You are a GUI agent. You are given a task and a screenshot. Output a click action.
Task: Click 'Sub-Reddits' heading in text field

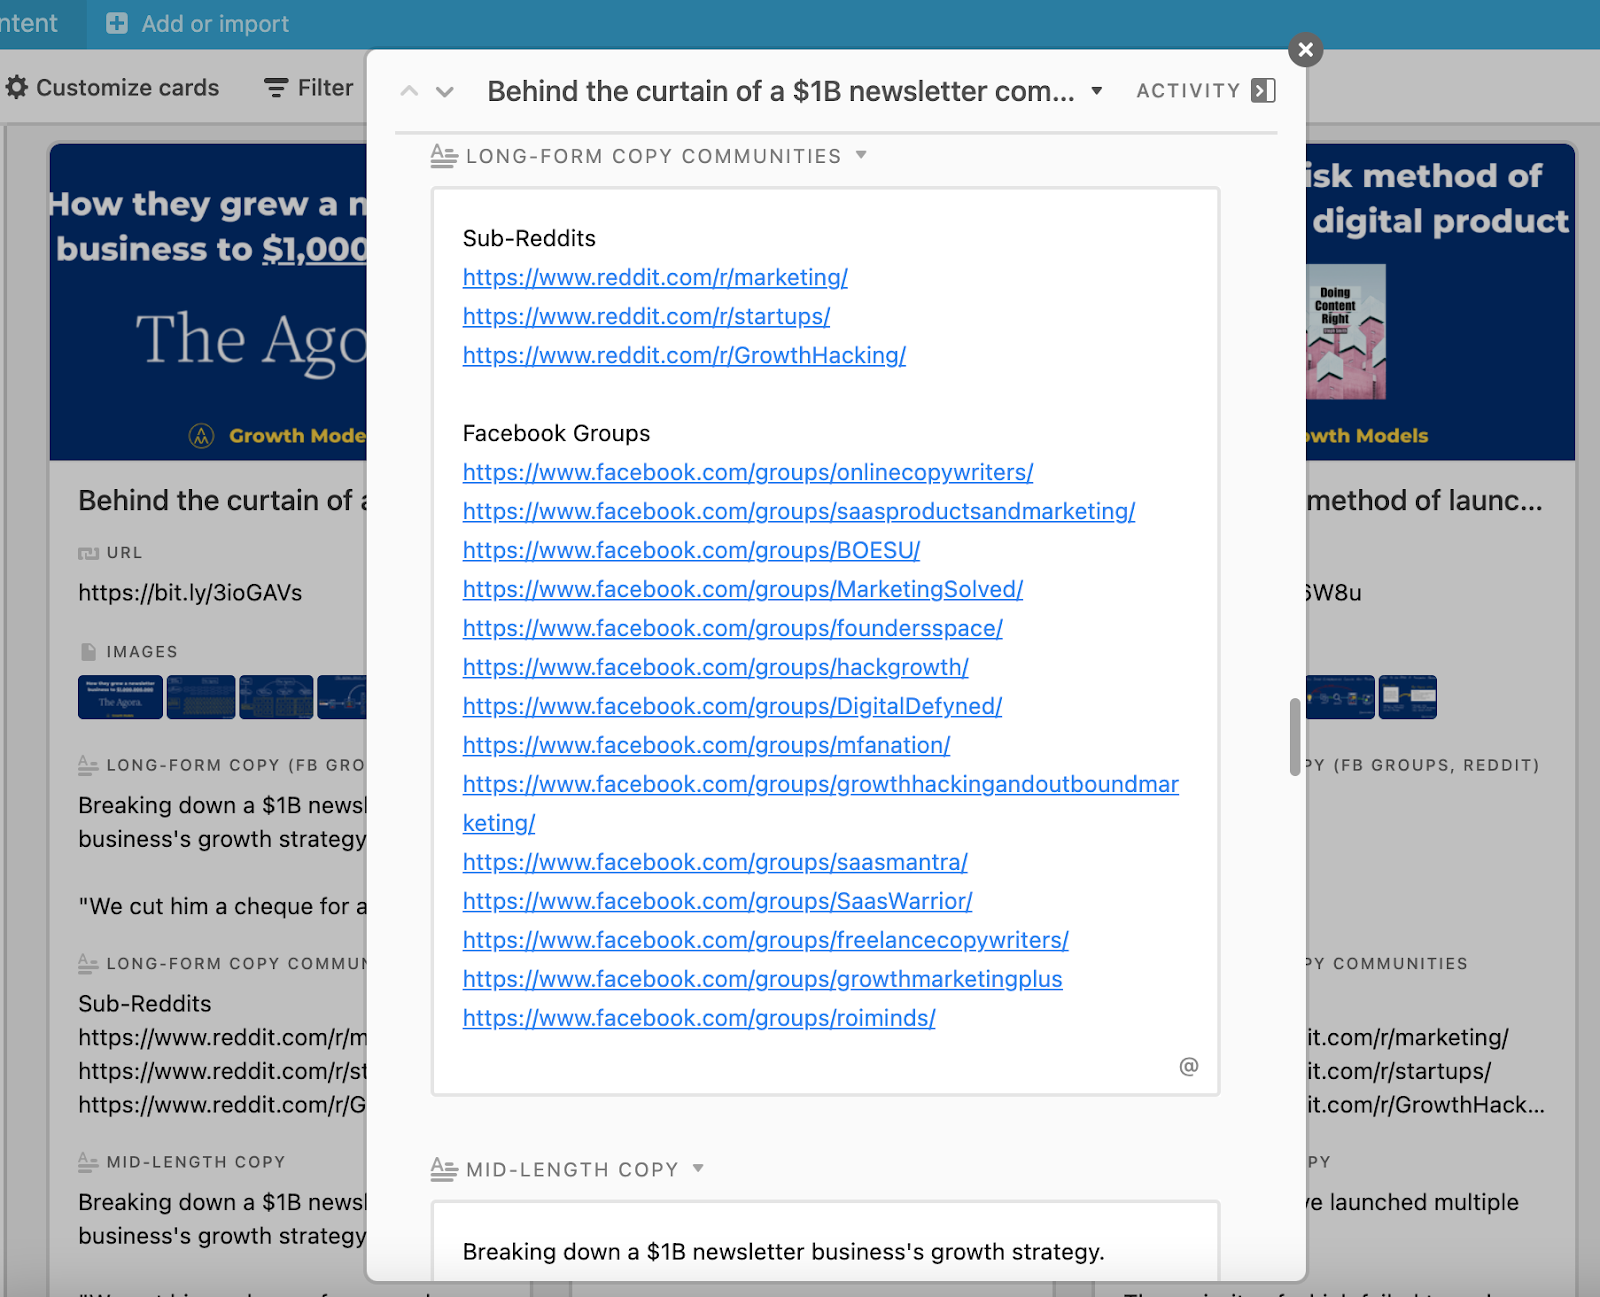pos(529,238)
